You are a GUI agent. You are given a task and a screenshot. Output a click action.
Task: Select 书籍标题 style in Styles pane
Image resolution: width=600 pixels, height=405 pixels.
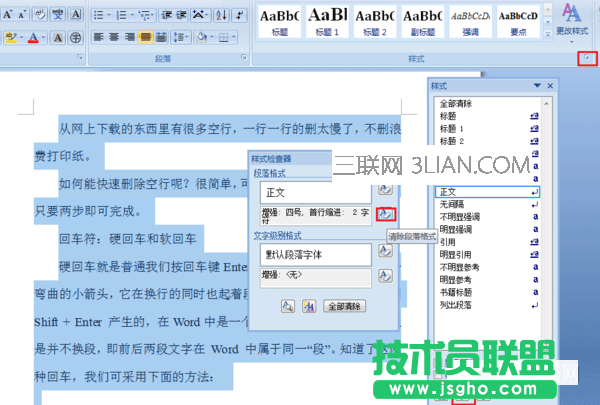[x=488, y=292]
